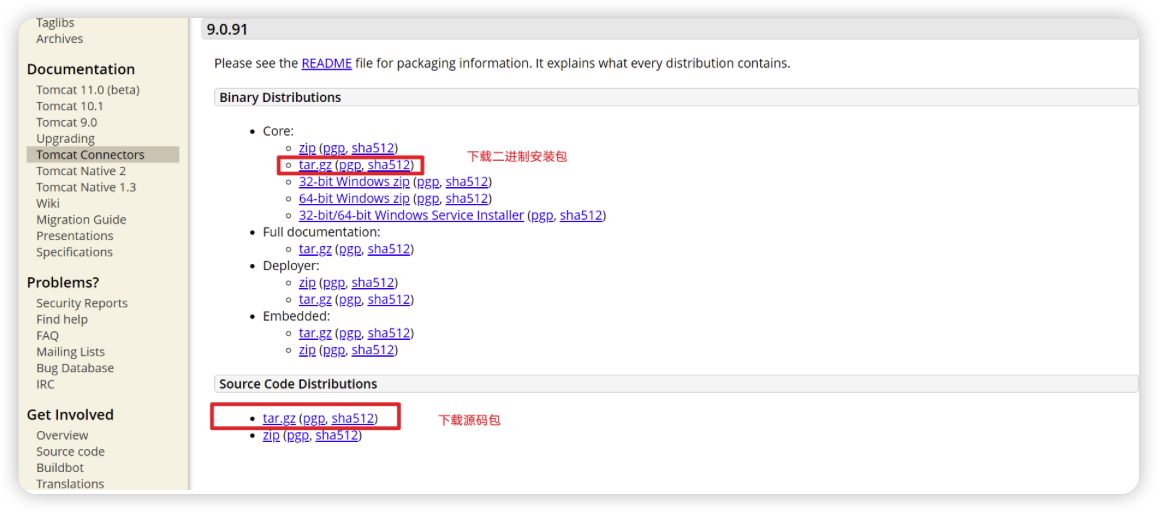Viewport: 1157px width, 512px height.
Task: Visit the Wiki sidebar link
Action: [x=48, y=204]
